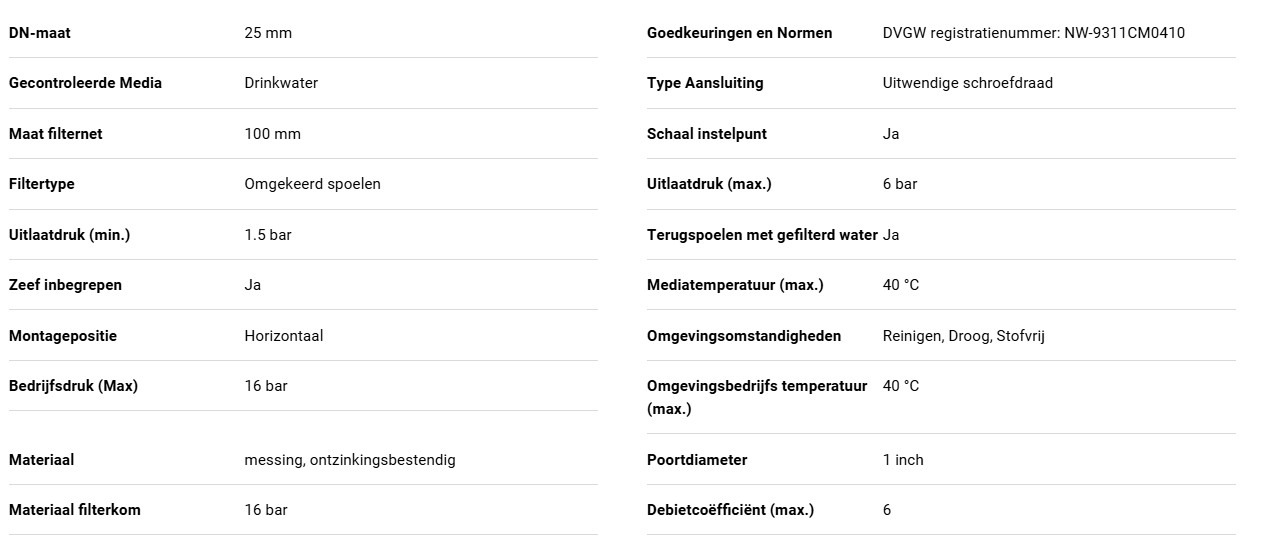This screenshot has width=1266, height=549.
Task: Select the 25 mm value text
Action: pyautogui.click(x=268, y=33)
